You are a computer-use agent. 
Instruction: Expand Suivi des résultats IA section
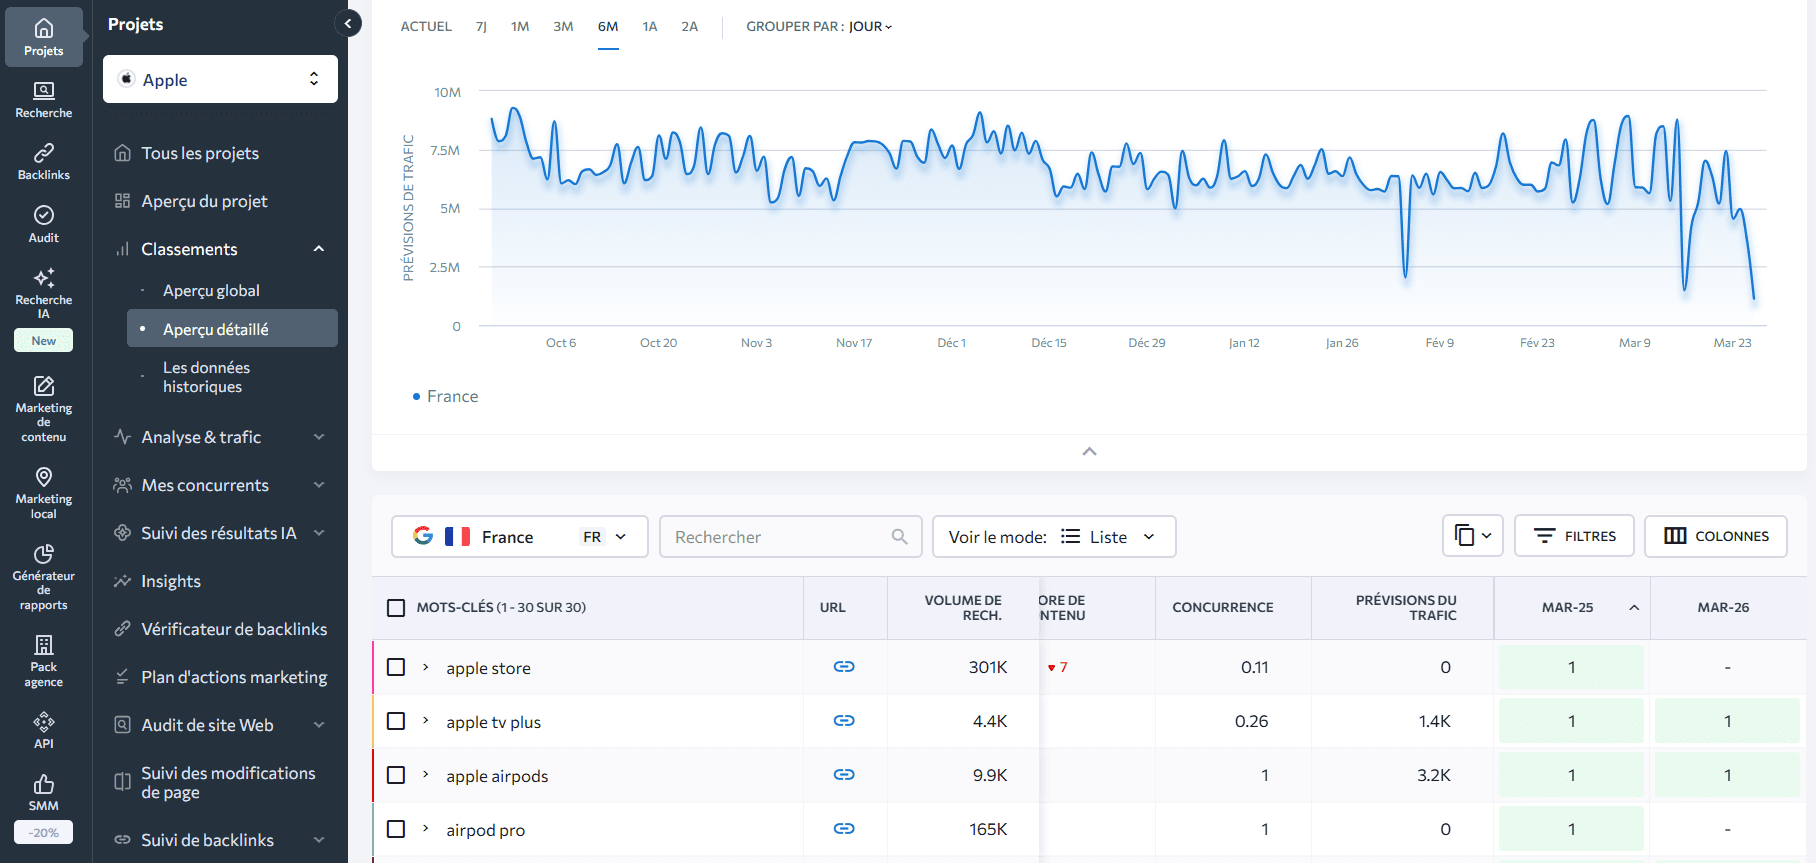pos(319,533)
